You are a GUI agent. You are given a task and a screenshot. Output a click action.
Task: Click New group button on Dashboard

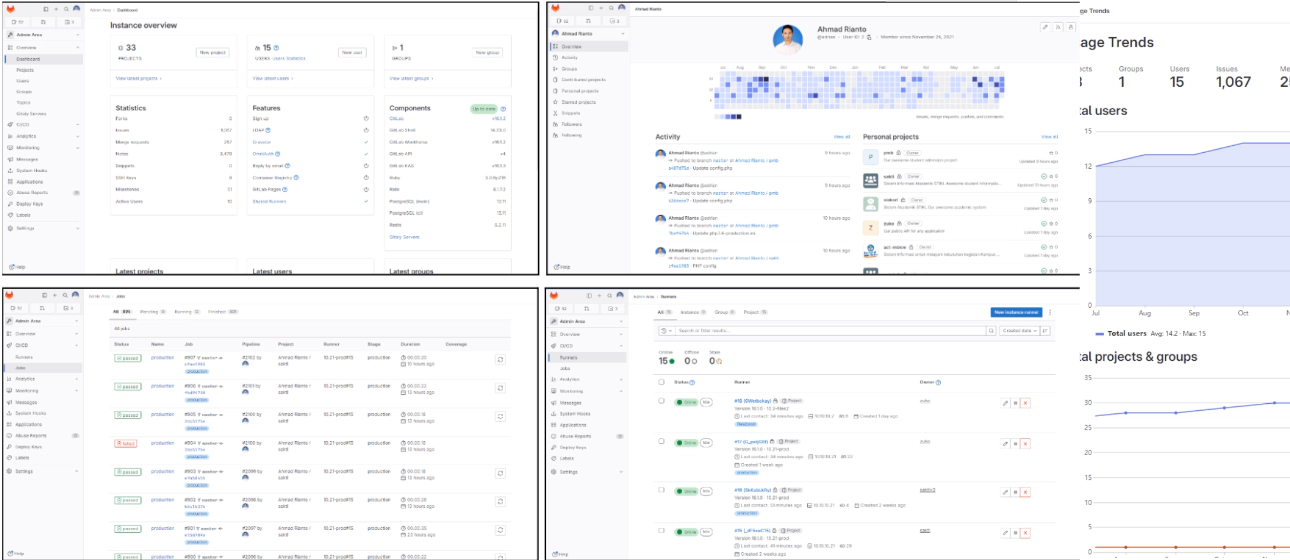tap(488, 52)
